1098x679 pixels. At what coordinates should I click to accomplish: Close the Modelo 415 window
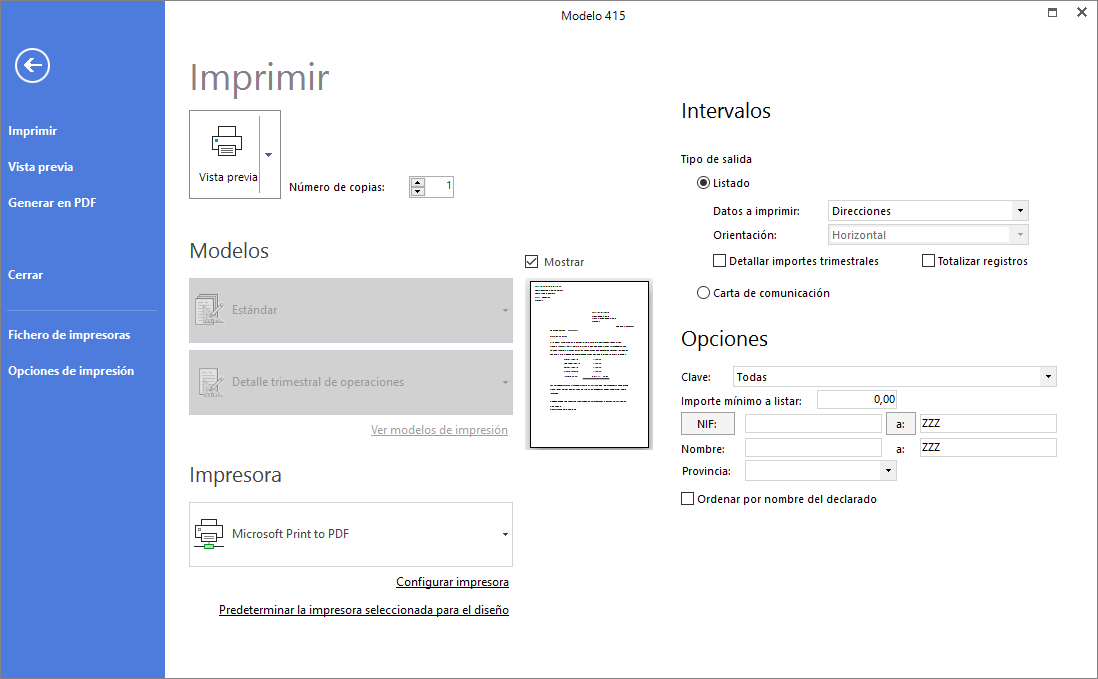click(1081, 13)
